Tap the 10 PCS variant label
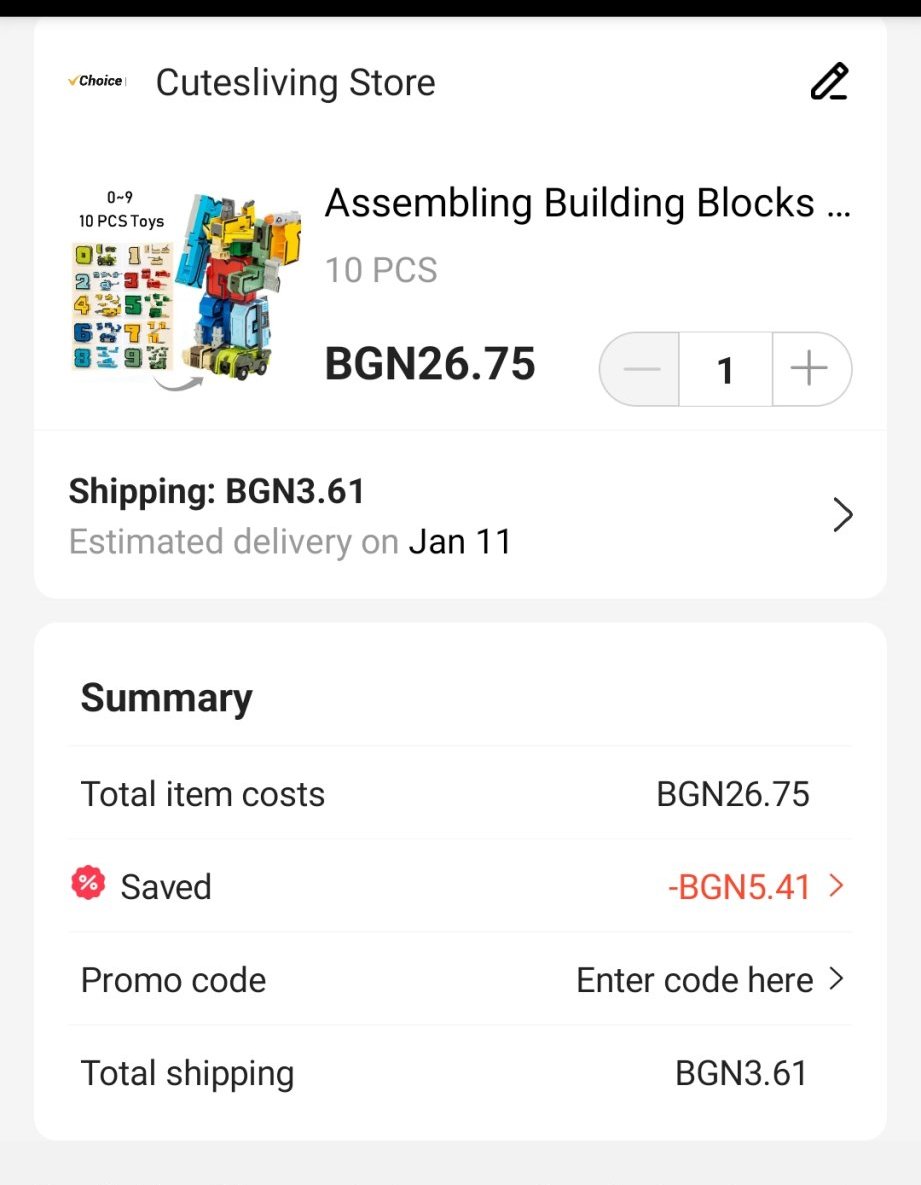 point(381,270)
